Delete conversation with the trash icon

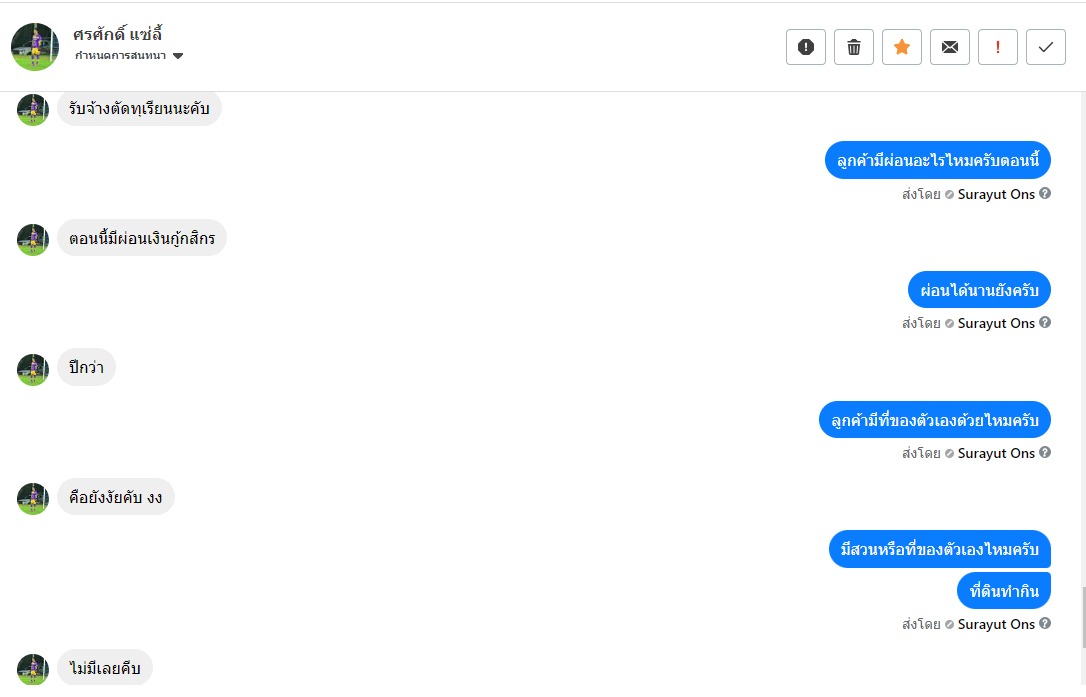click(853, 47)
